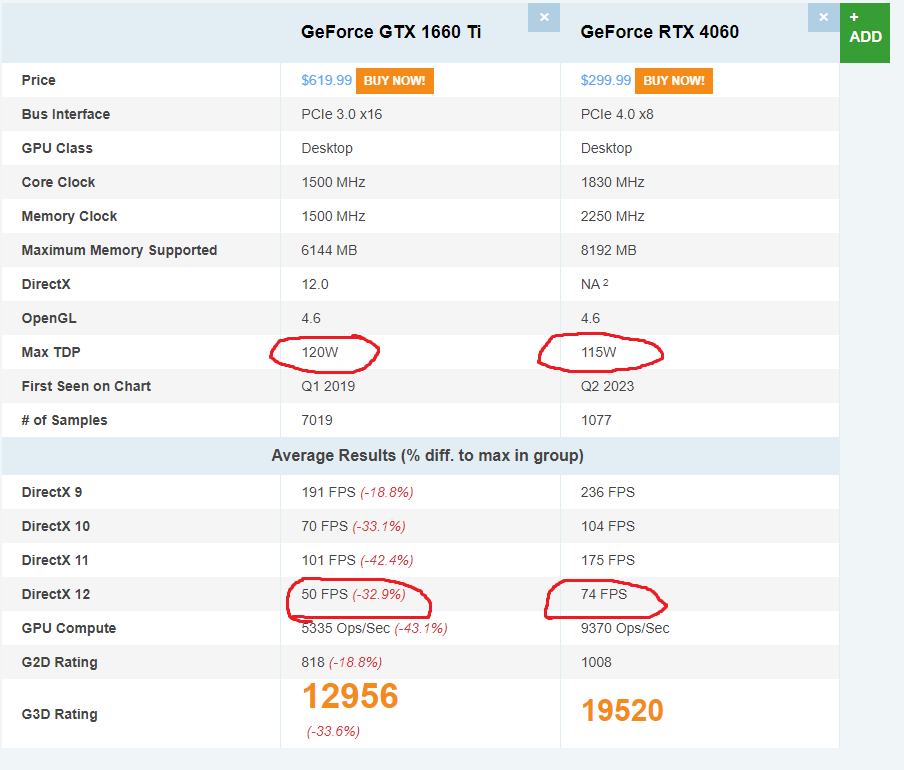The width and height of the screenshot is (904, 770).
Task: Remove GeForce RTX 4060 column
Action: pos(823,17)
